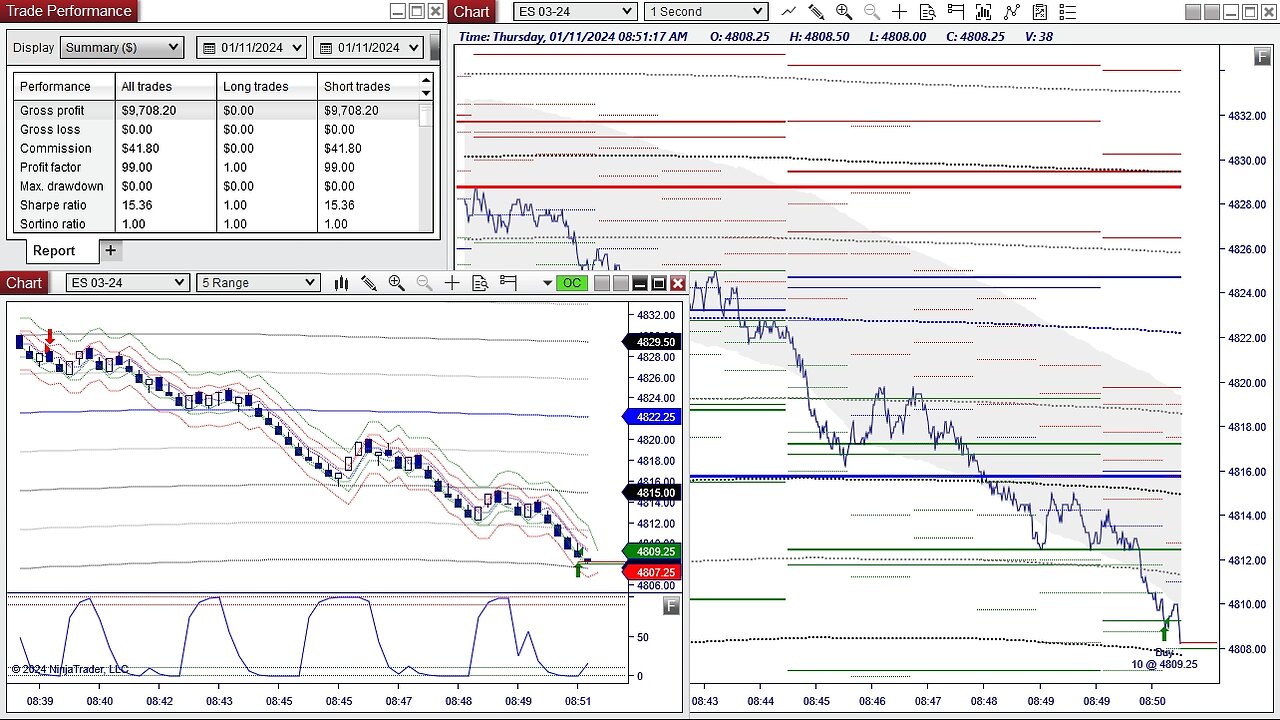Select the Trade Performance window title tab
This screenshot has width=1280, height=720.
click(x=69, y=11)
